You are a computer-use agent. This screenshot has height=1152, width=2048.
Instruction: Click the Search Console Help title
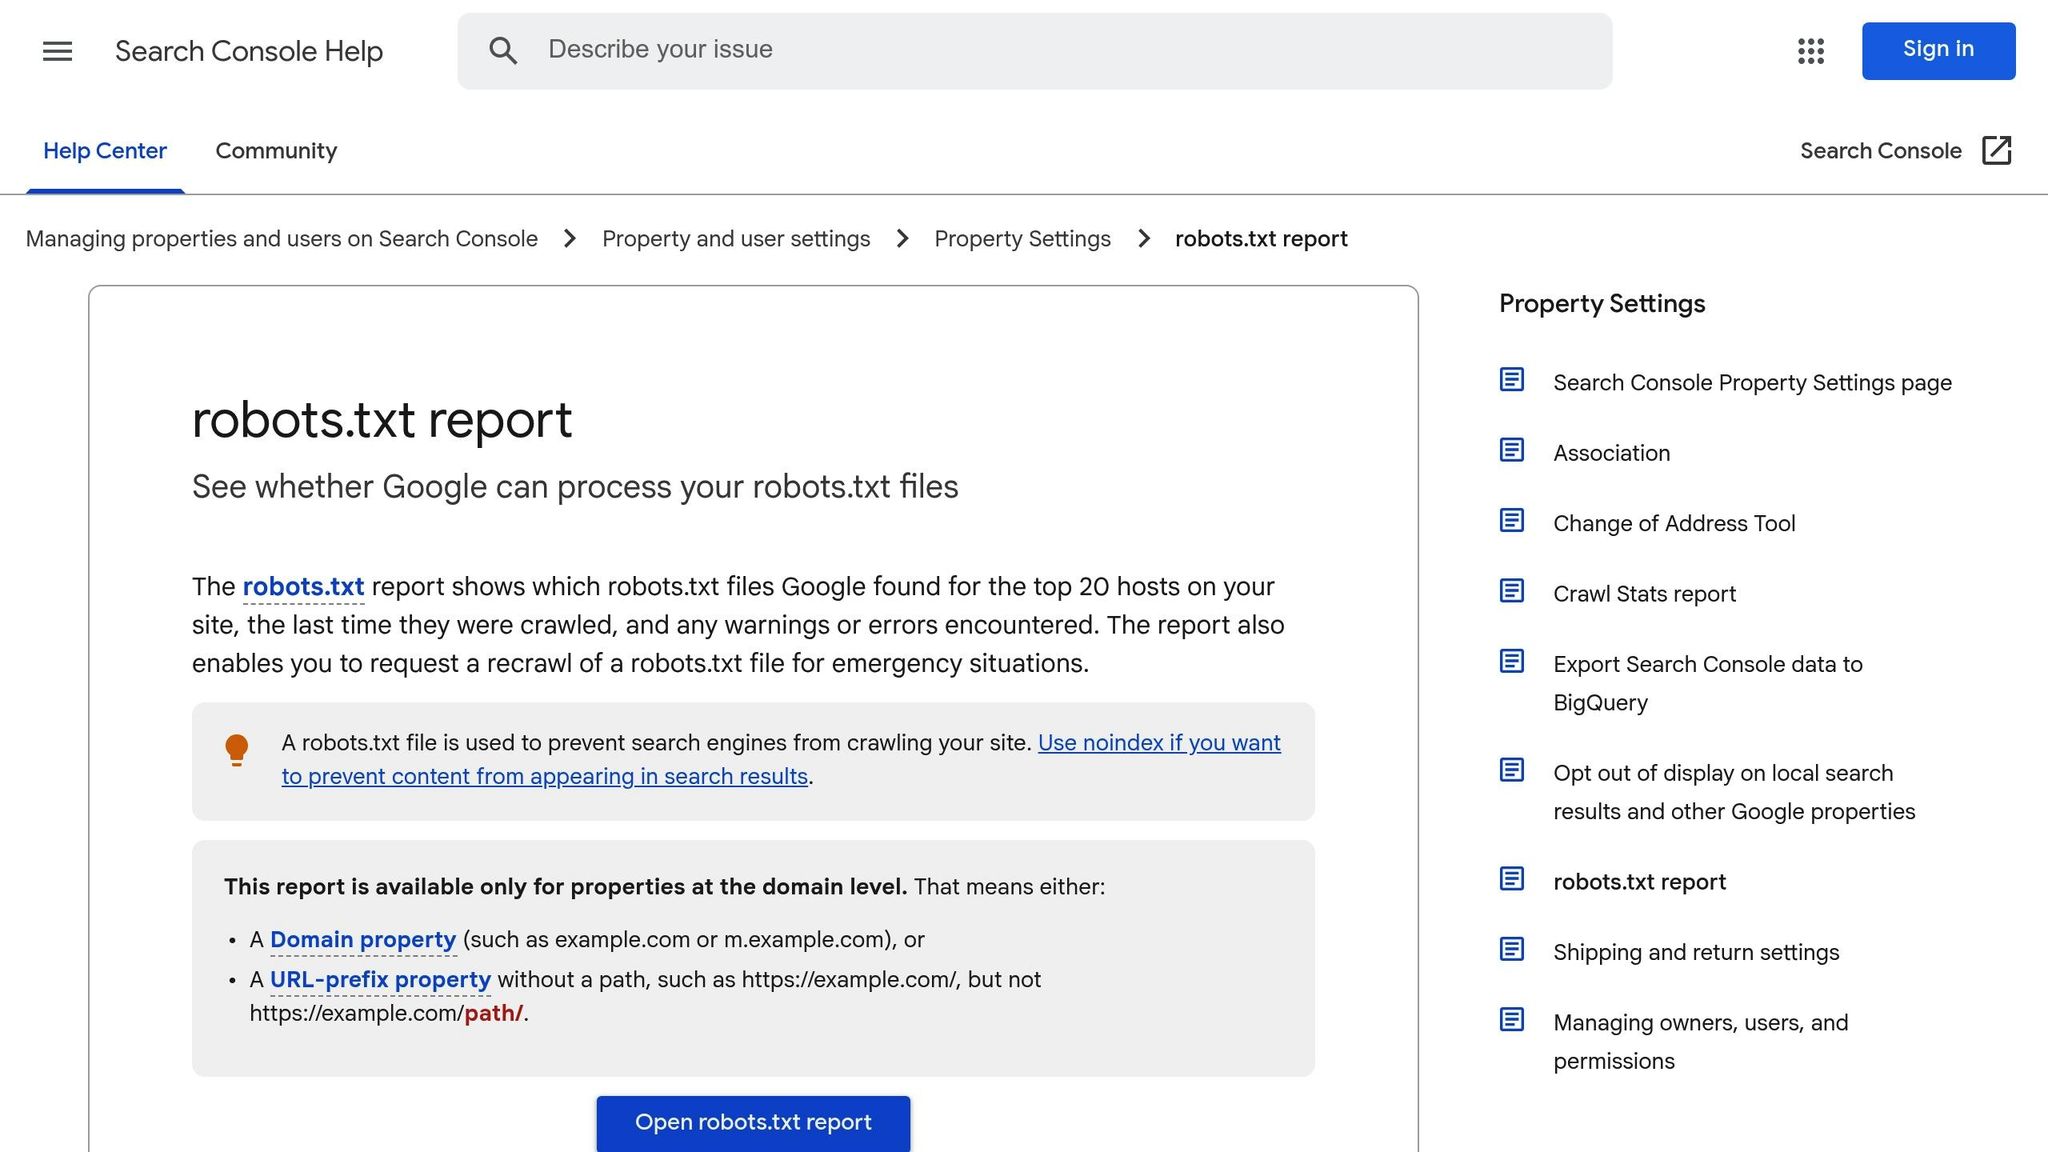249,51
